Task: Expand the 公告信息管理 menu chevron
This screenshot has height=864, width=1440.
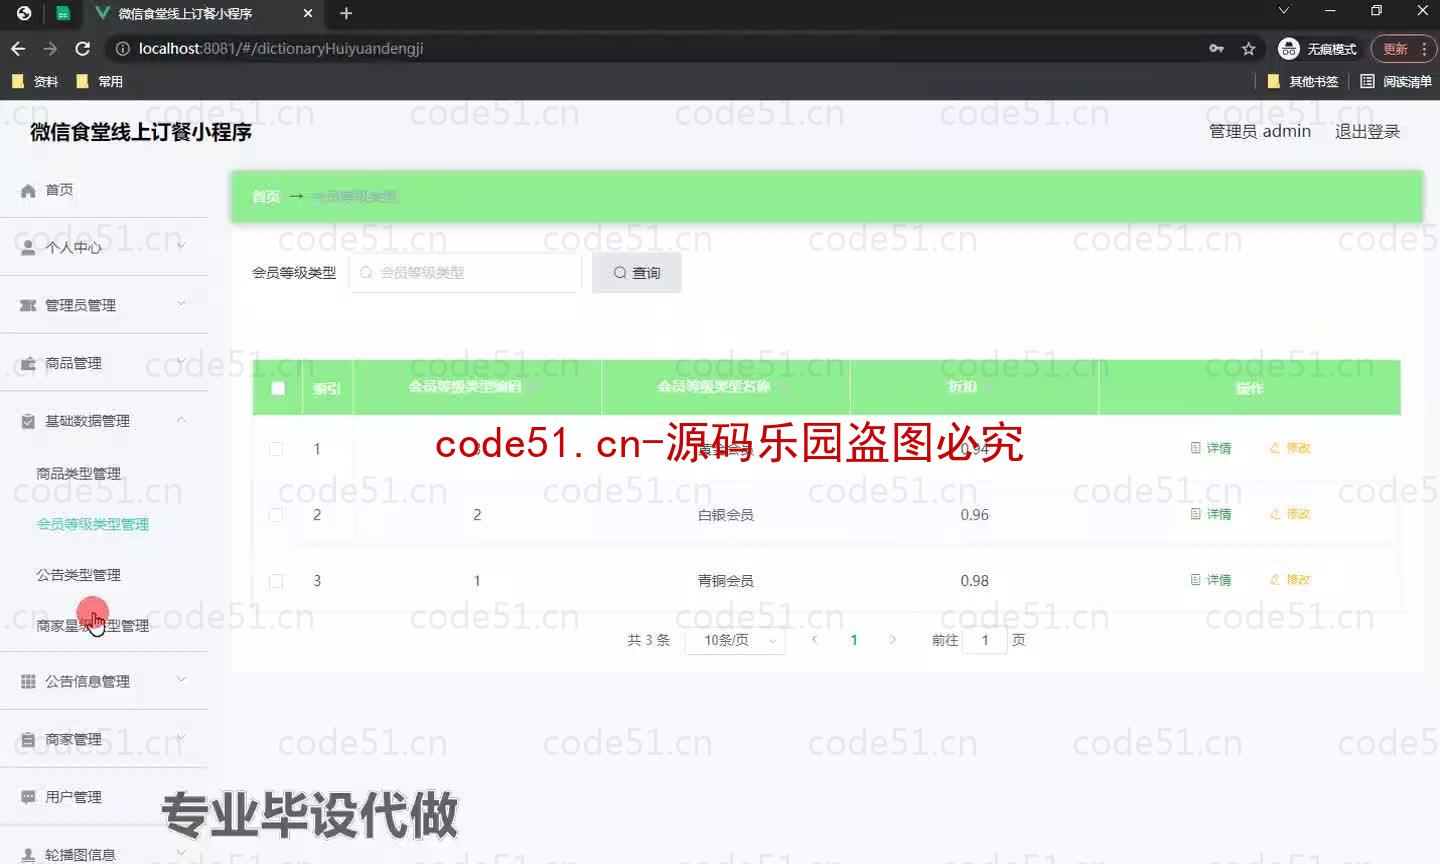Action: (x=181, y=680)
